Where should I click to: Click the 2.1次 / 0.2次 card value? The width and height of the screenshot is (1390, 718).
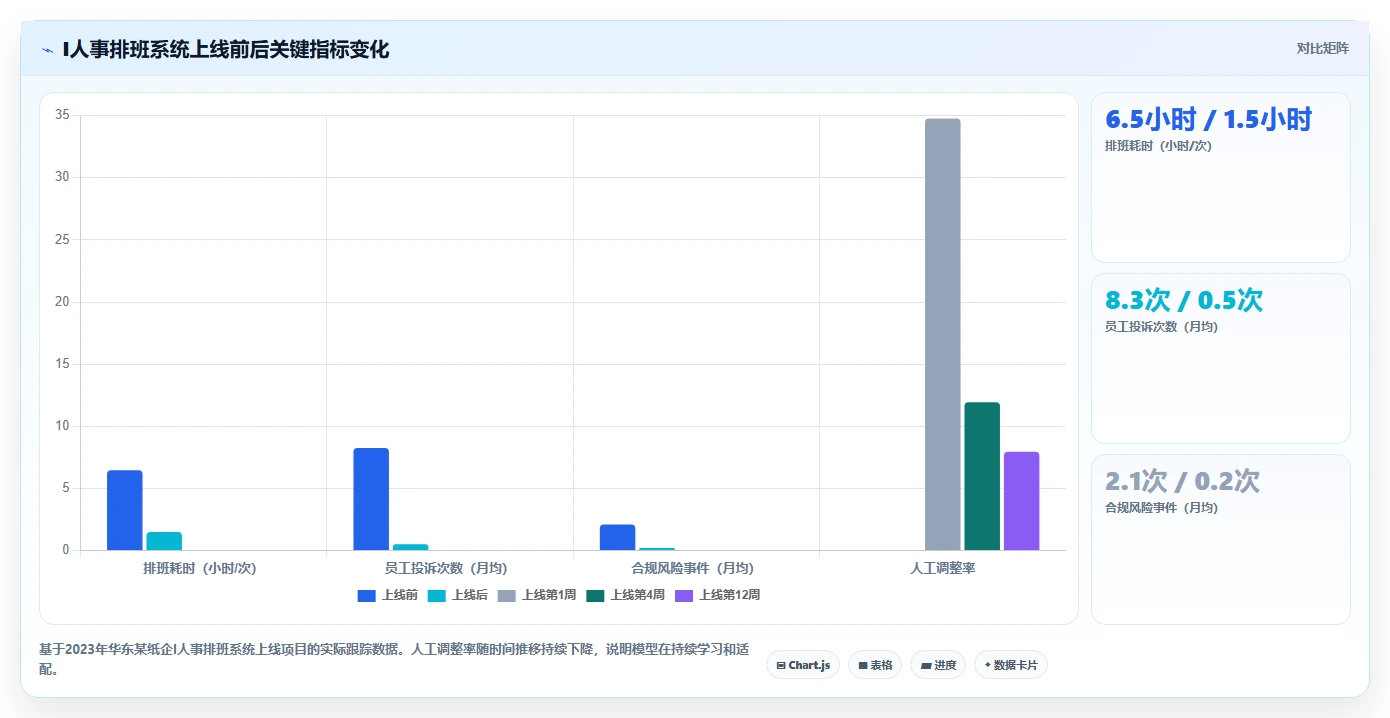pyautogui.click(x=1182, y=482)
